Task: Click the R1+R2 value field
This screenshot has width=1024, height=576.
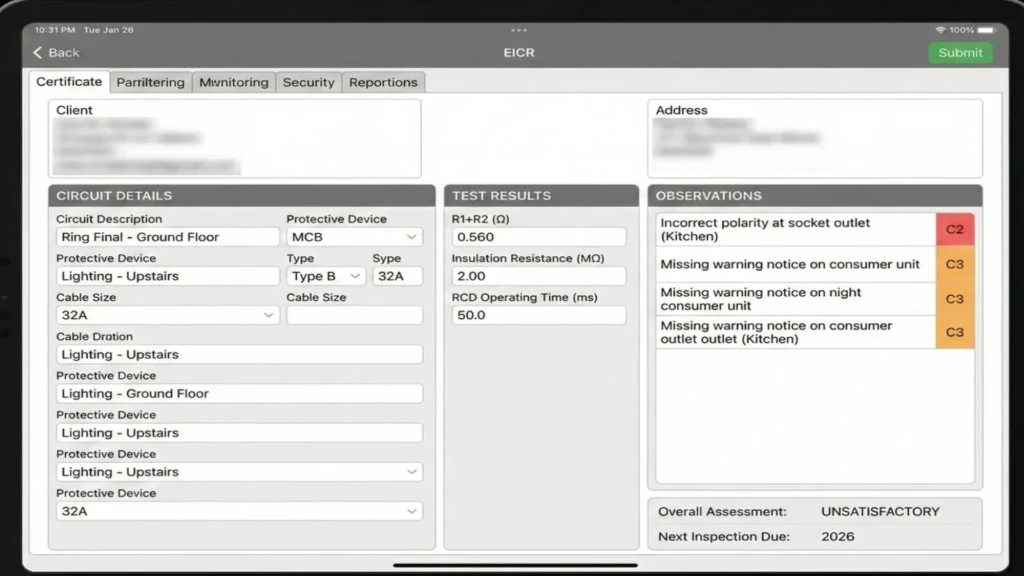Action: [x=540, y=237]
